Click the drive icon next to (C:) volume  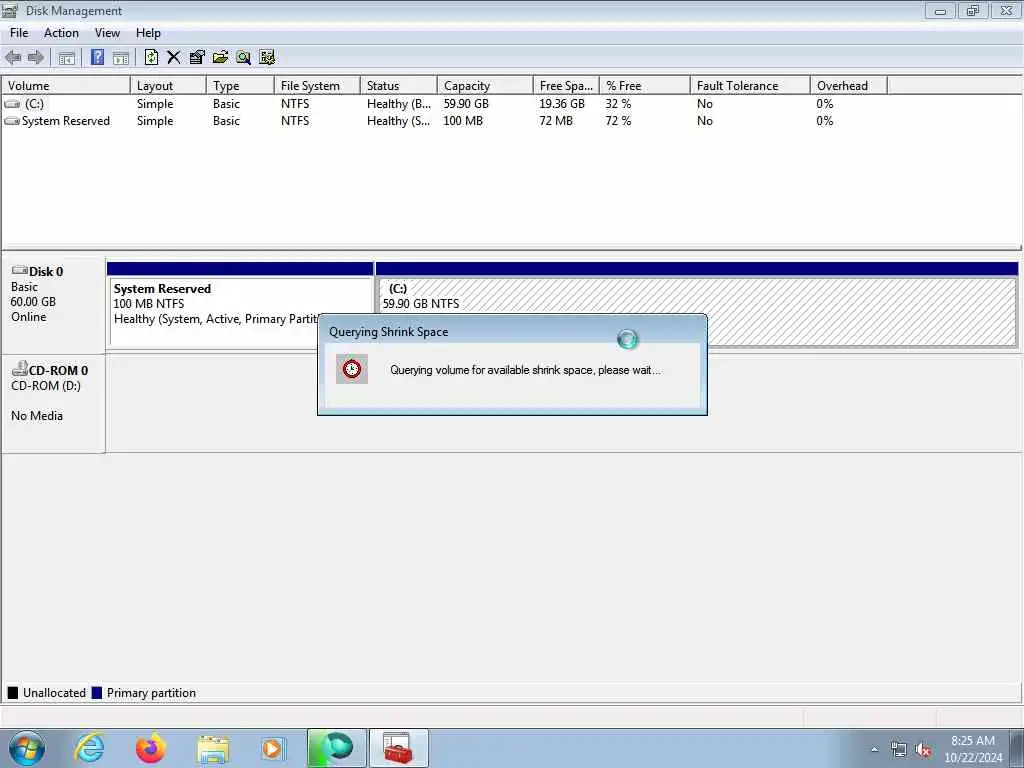pos(12,104)
